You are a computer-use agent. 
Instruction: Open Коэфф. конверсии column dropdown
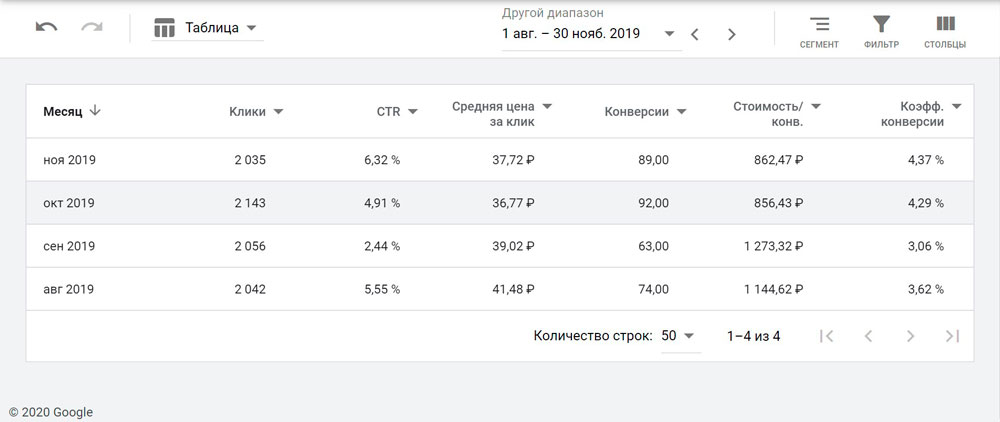(x=957, y=106)
